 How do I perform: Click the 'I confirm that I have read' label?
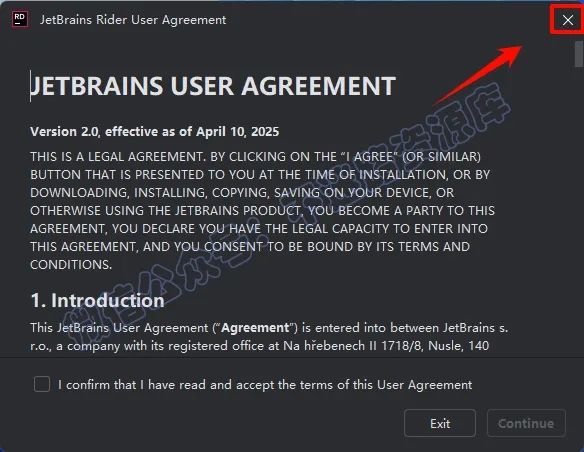[265, 385]
